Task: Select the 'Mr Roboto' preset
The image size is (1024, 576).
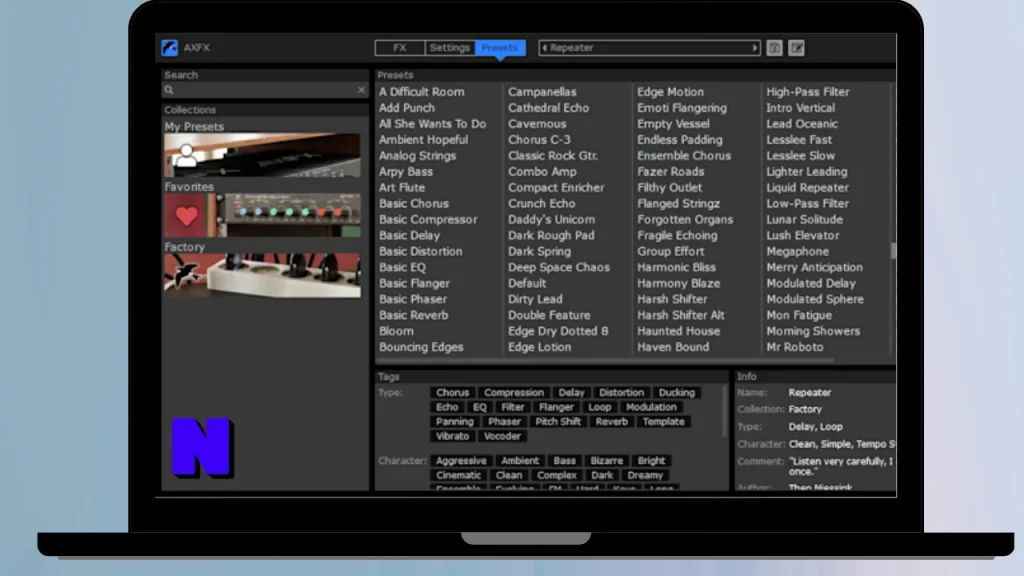Action: pos(795,347)
